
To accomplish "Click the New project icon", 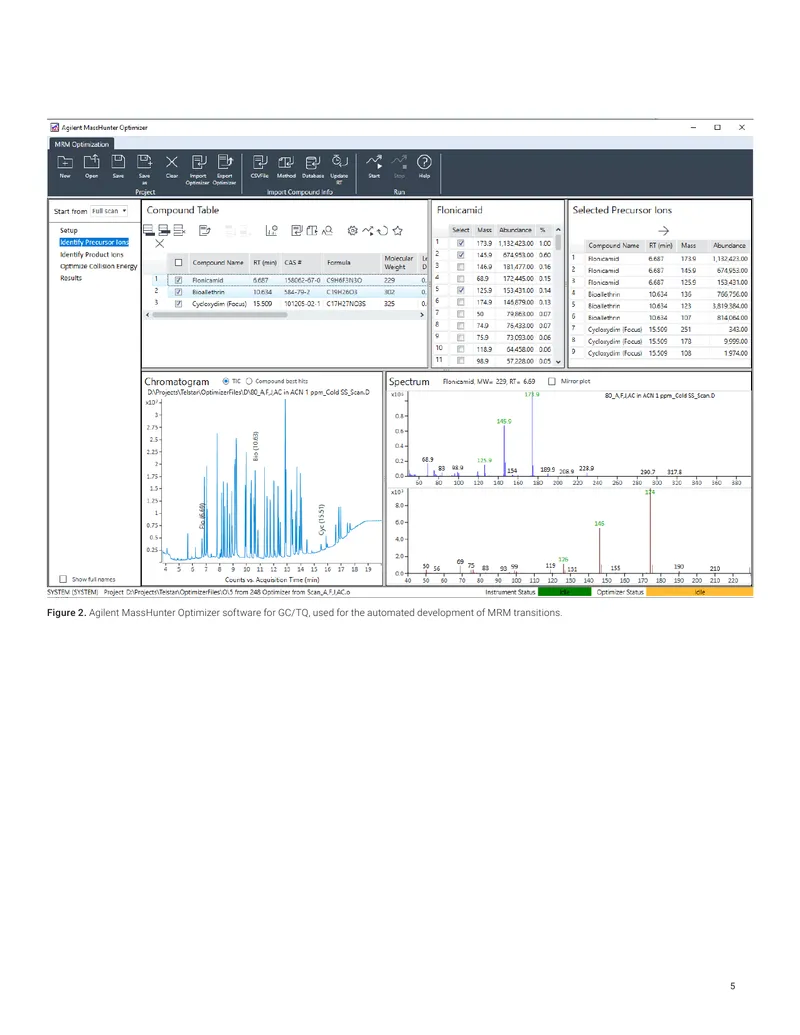I will (x=65, y=162).
